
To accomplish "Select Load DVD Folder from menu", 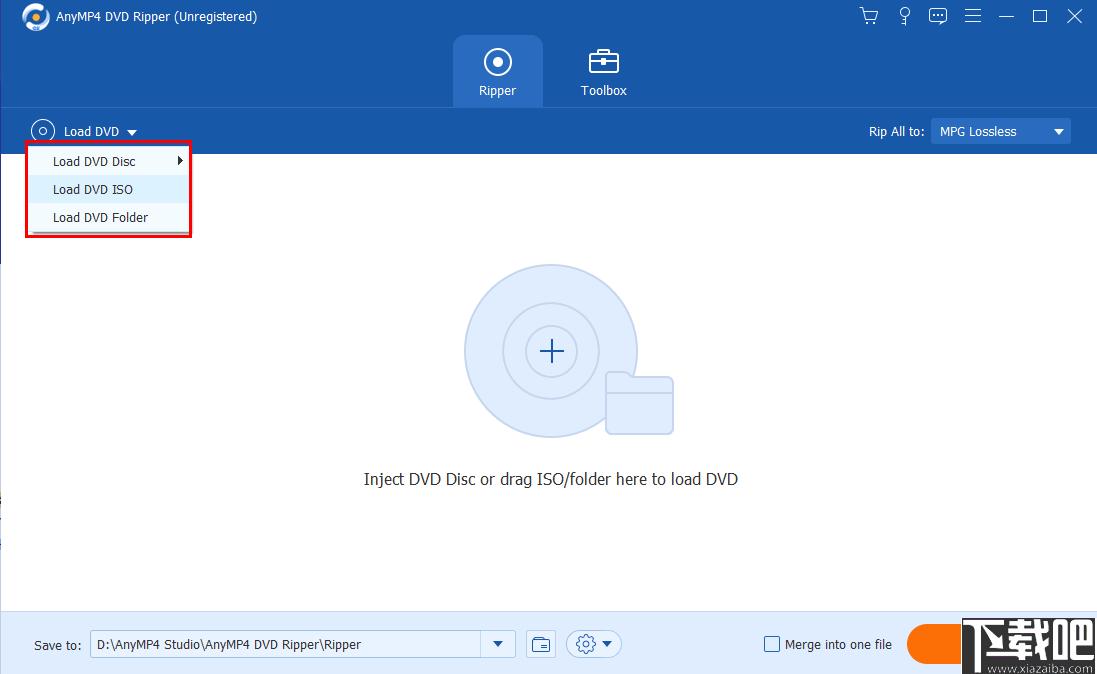I will coord(108,217).
